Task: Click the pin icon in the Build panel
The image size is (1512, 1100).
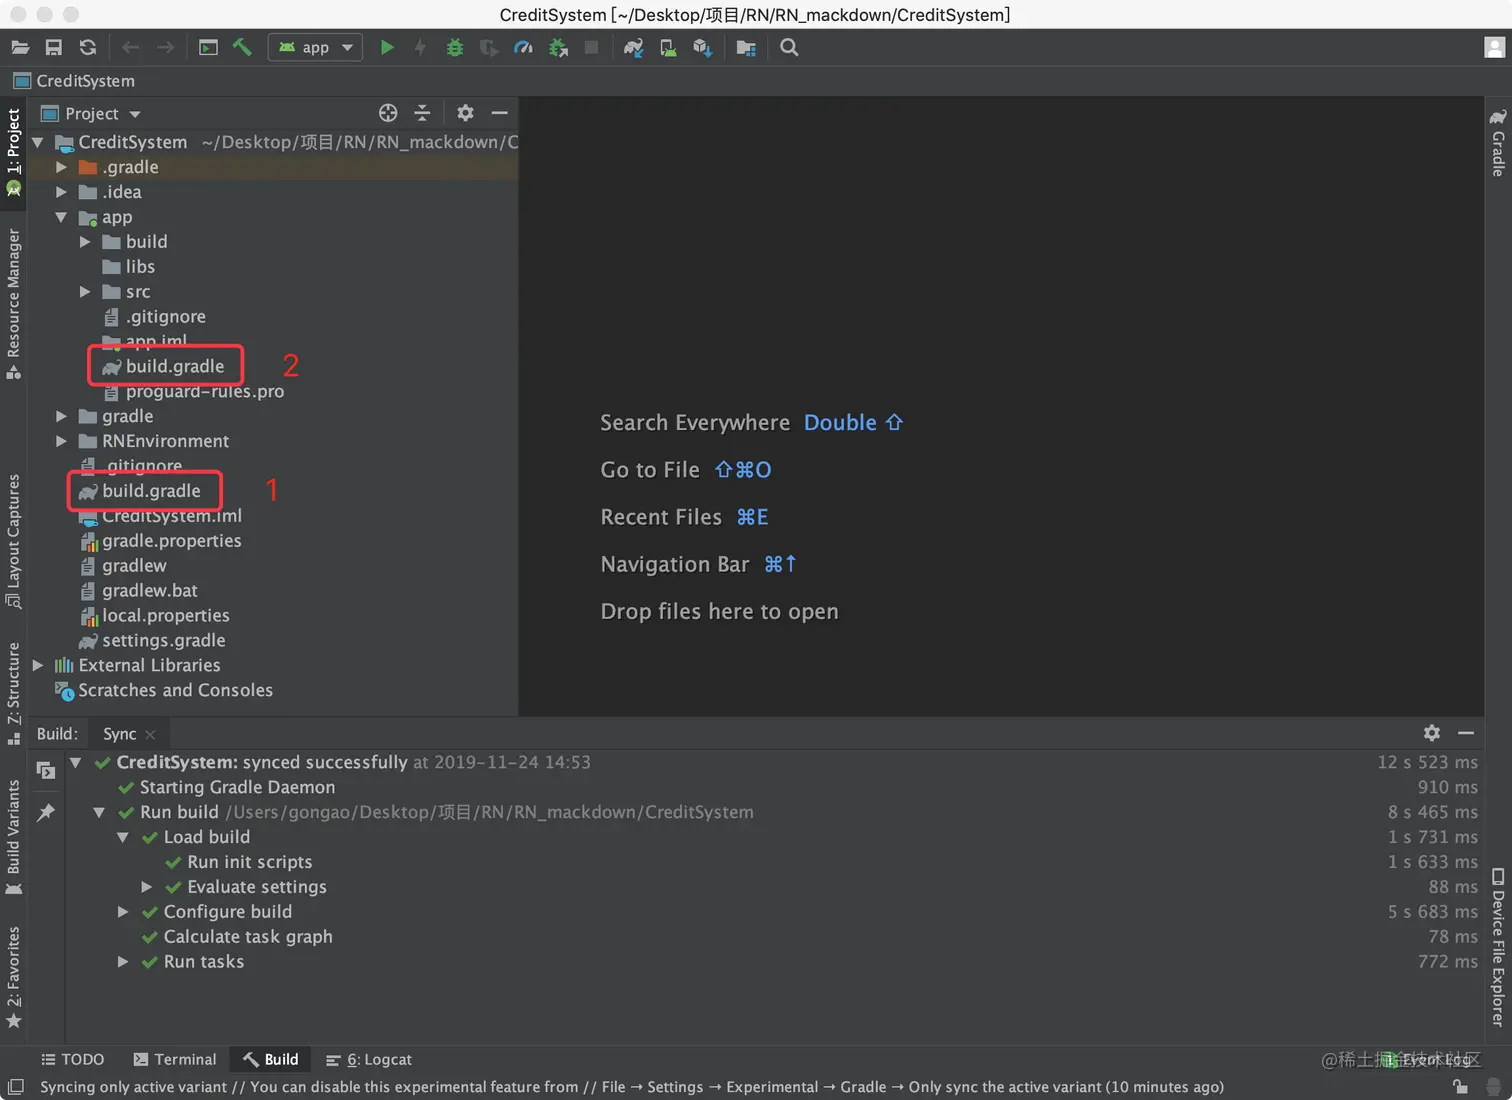Action: (45, 812)
